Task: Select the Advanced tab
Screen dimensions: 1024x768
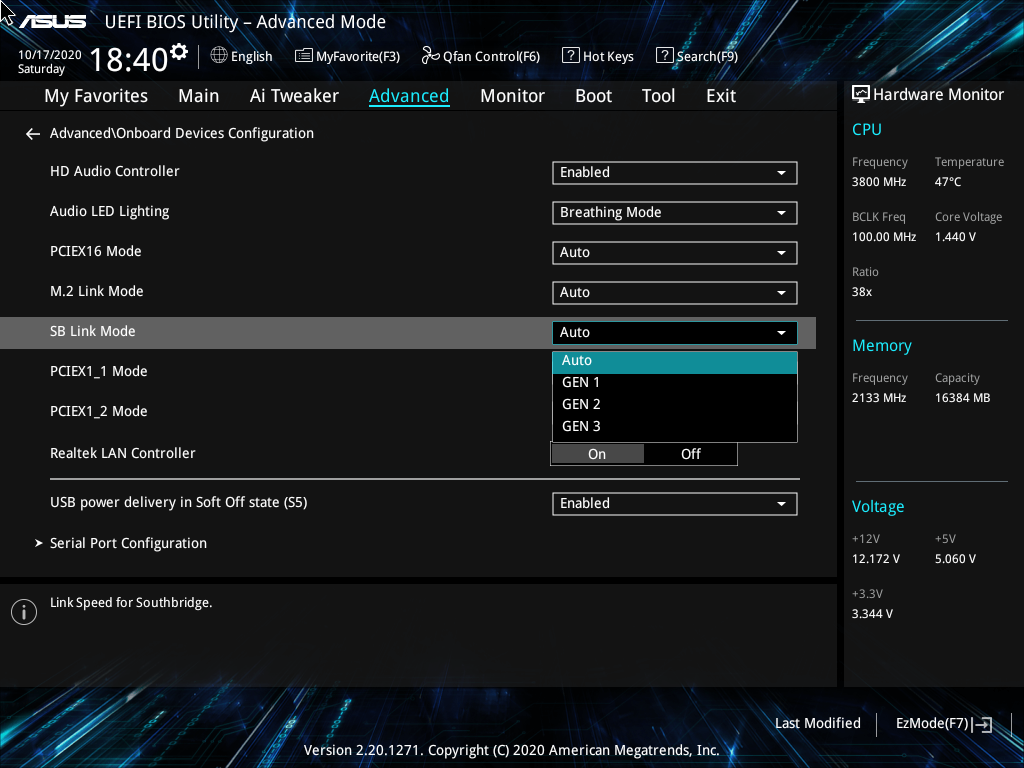Action: (409, 96)
